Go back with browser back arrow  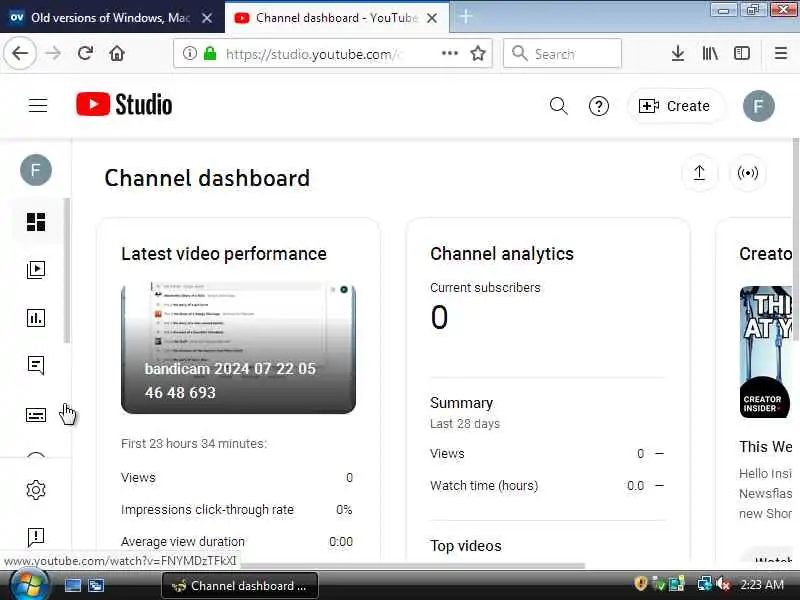pyautogui.click(x=20, y=53)
